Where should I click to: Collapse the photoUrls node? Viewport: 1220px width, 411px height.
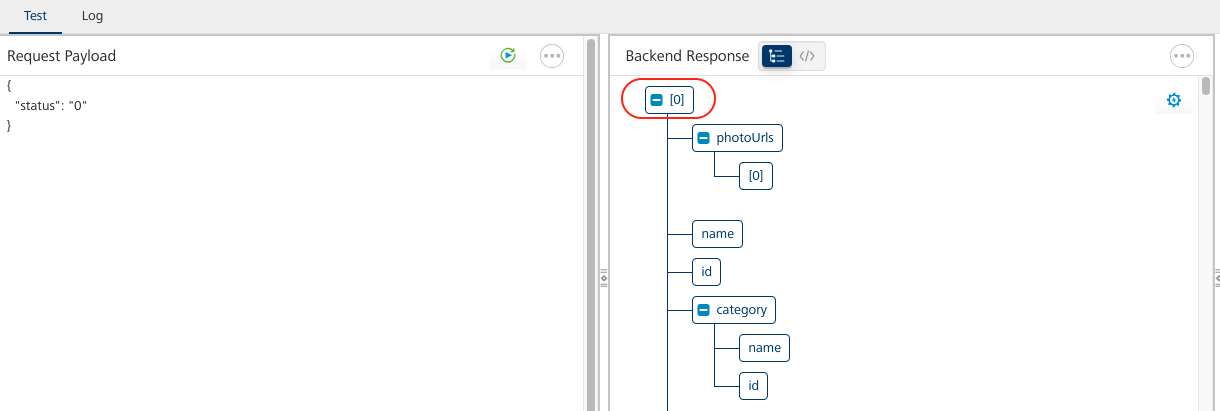[x=703, y=137]
